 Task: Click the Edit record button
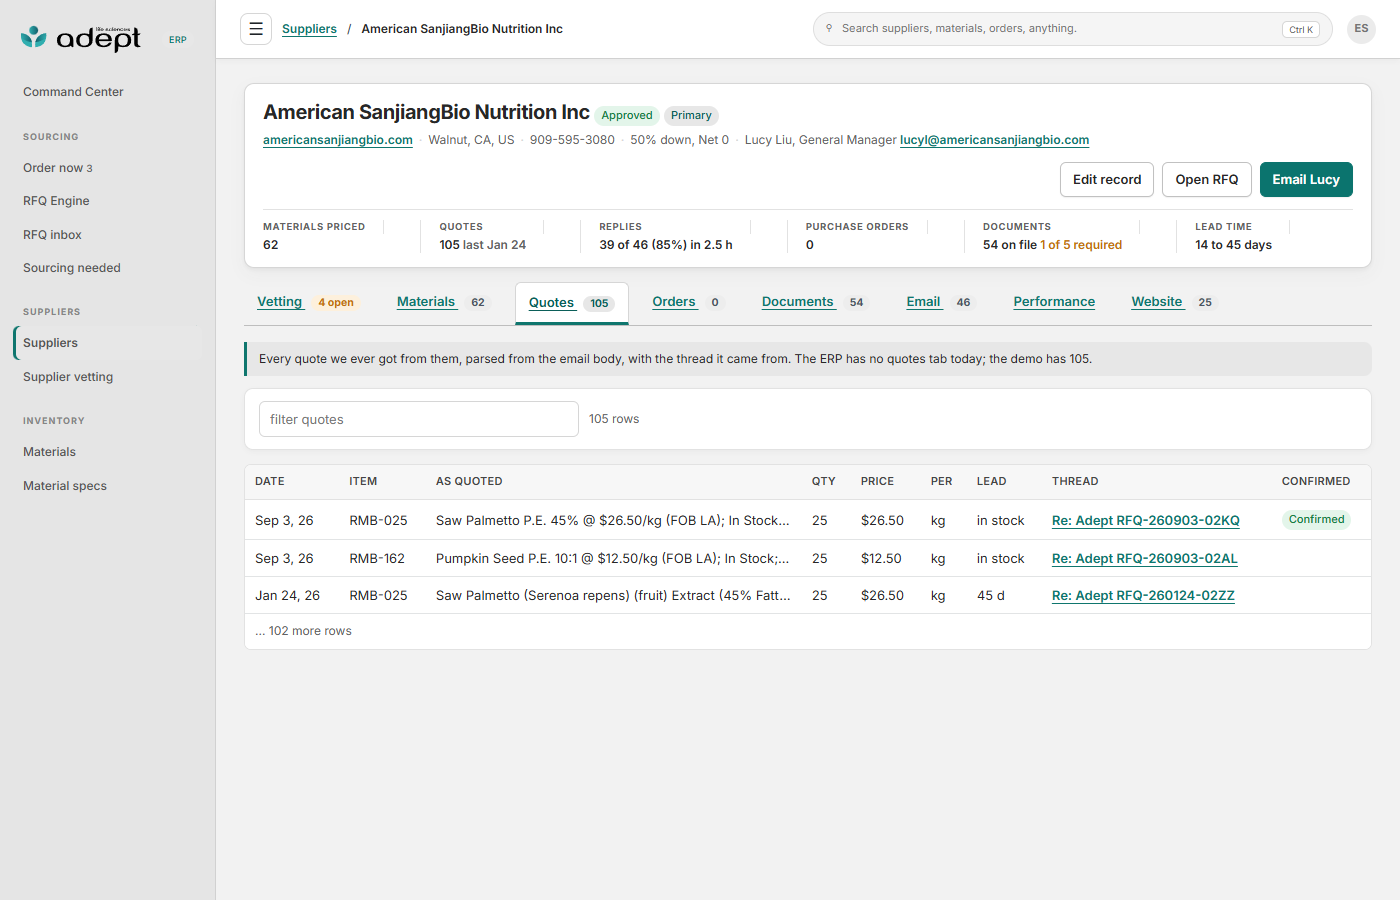click(1107, 180)
